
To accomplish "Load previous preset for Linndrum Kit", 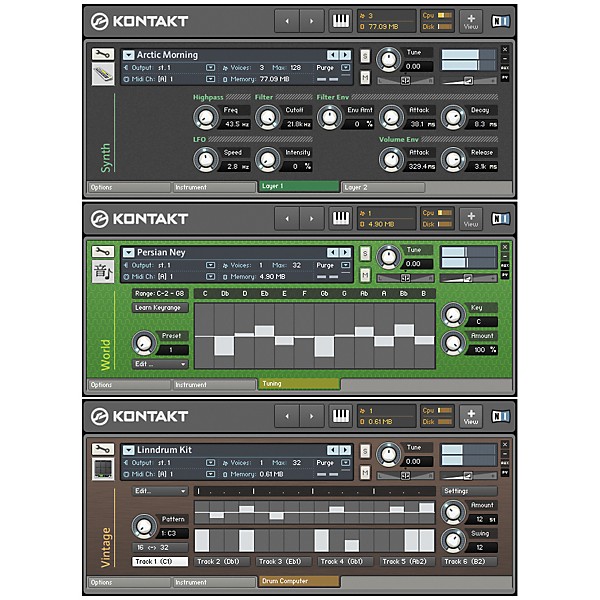I will click(333, 450).
